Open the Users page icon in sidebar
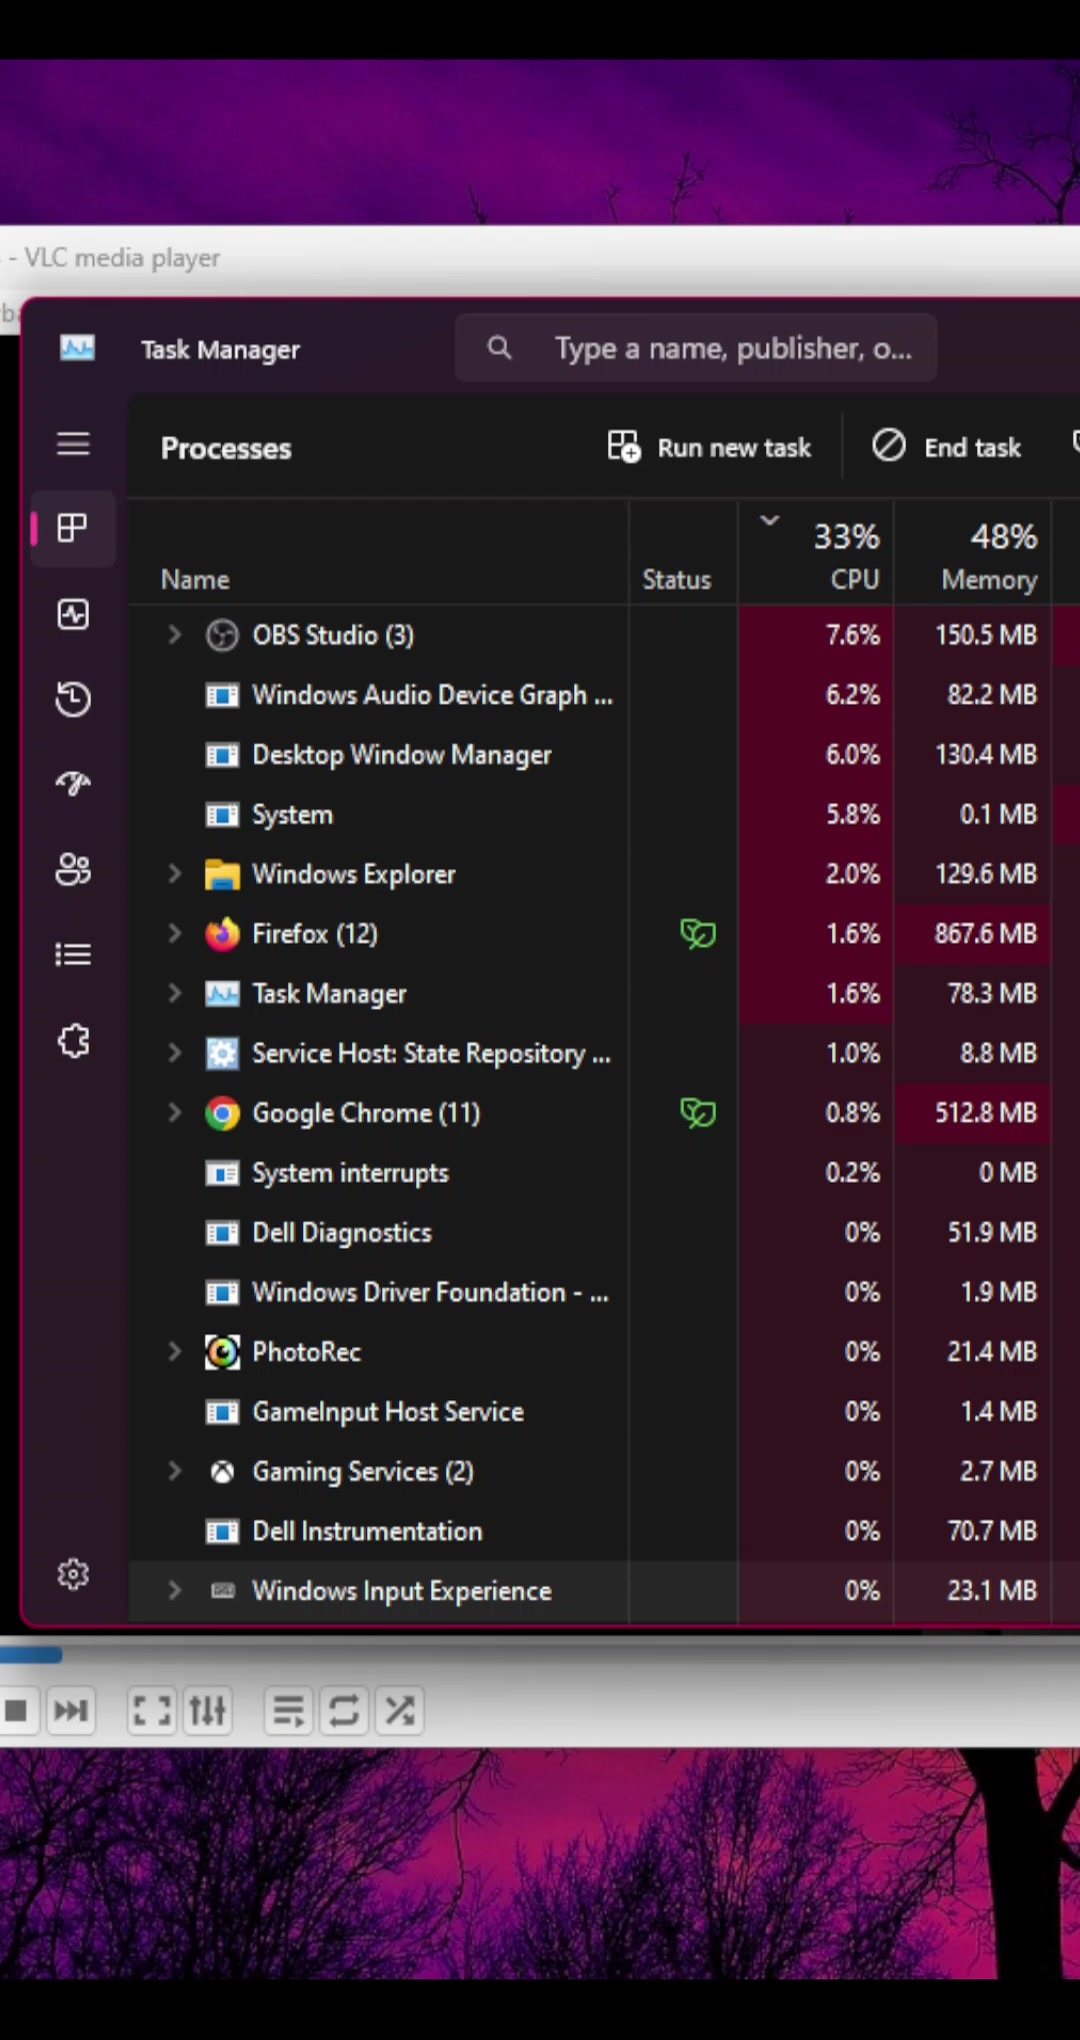1080x2040 pixels. tap(73, 869)
